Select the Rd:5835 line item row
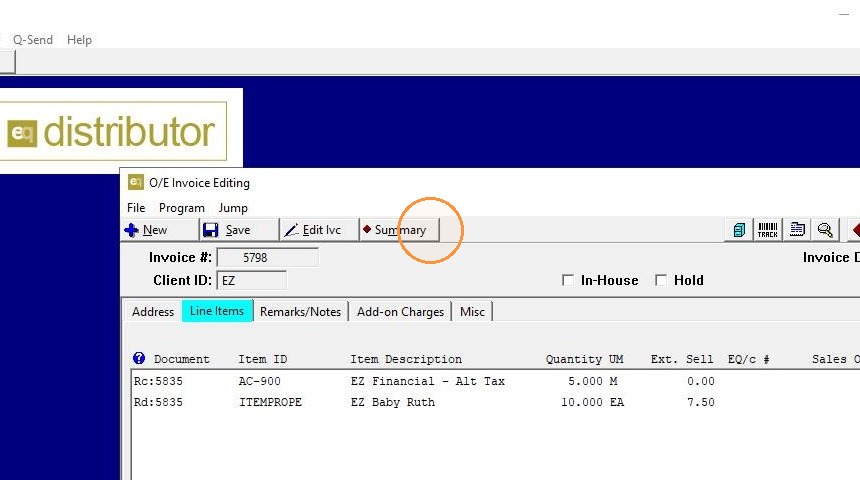This screenshot has width=860, height=480. coord(495,402)
